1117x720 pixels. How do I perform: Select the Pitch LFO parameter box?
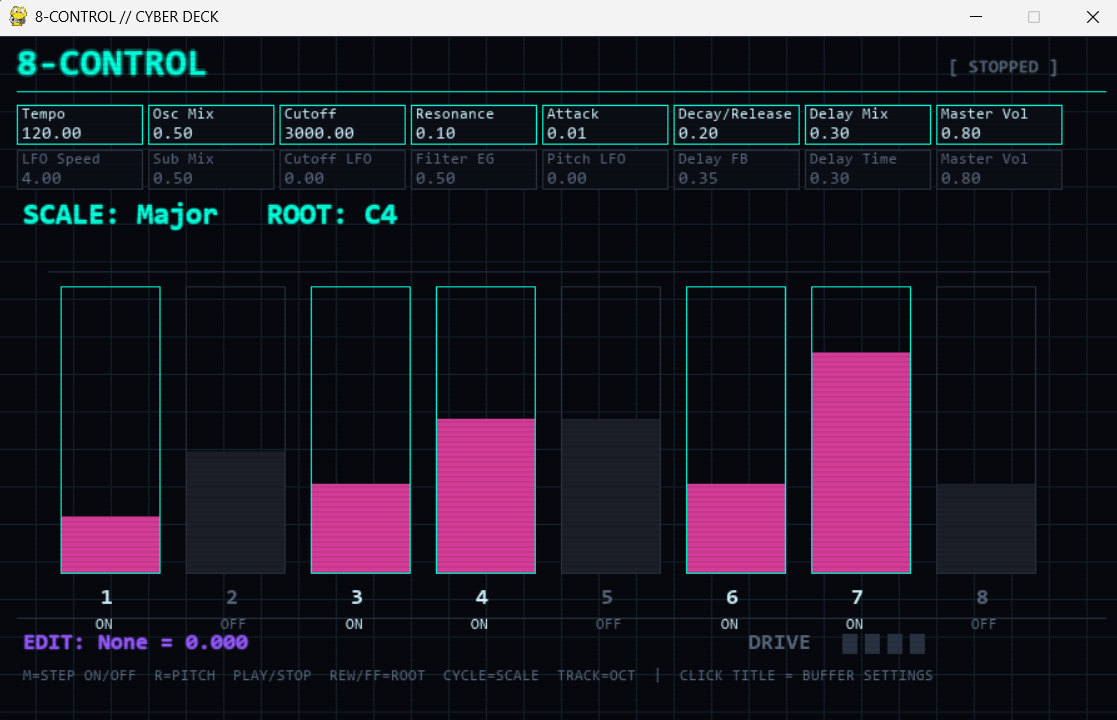pyautogui.click(x=605, y=169)
